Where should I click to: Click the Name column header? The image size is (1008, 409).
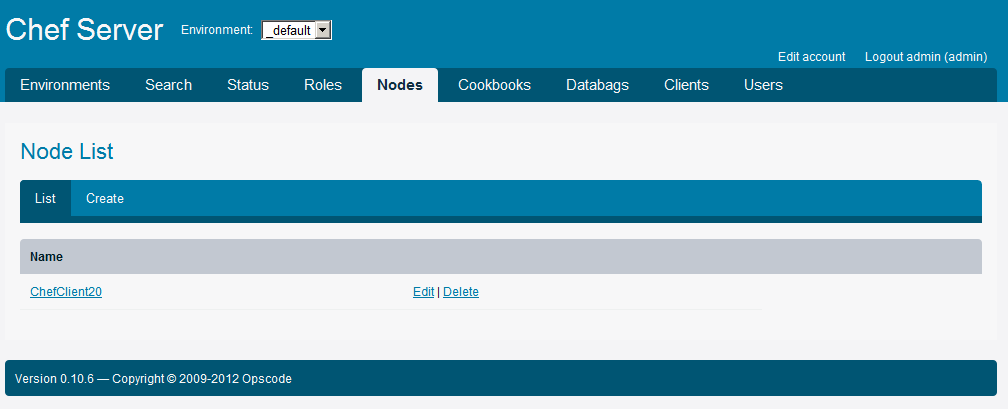point(46,257)
